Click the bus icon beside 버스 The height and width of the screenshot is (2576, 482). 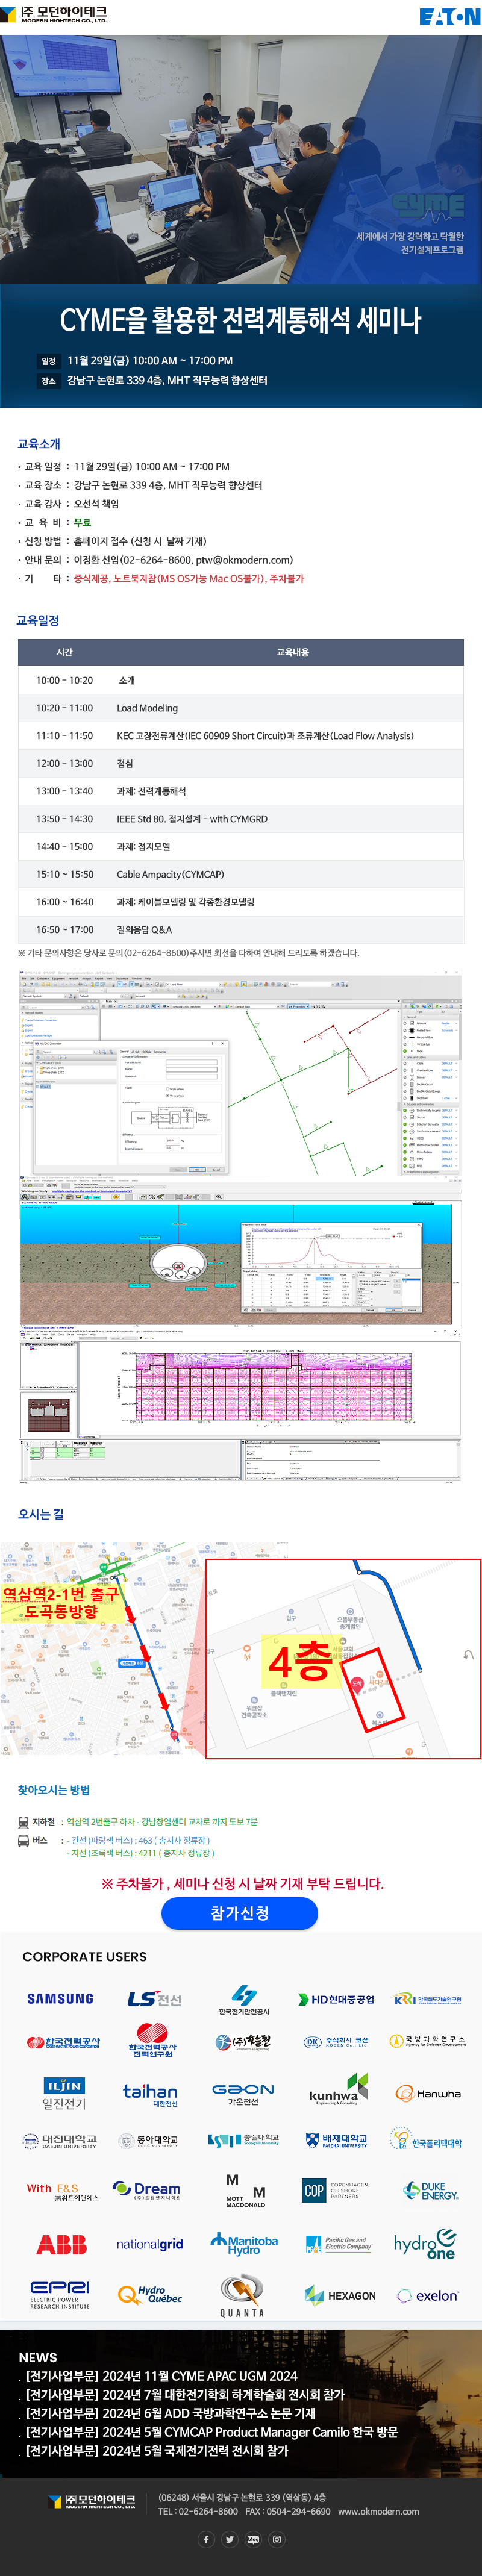point(24,1840)
